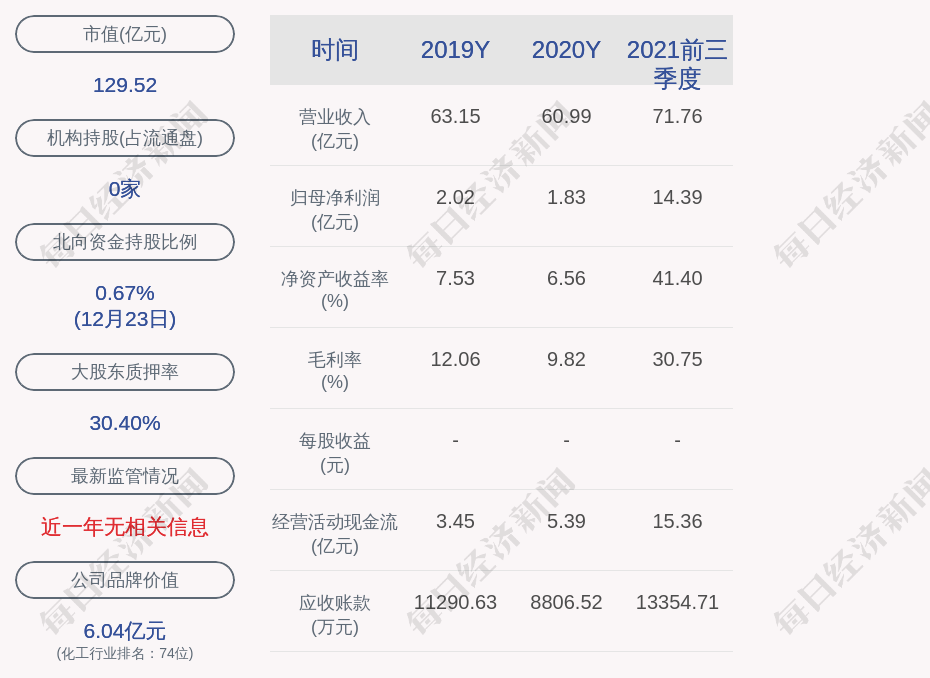Image resolution: width=930 pixels, height=678 pixels.
Task: Select the 每股收益(元) row label
Action: coord(335,453)
